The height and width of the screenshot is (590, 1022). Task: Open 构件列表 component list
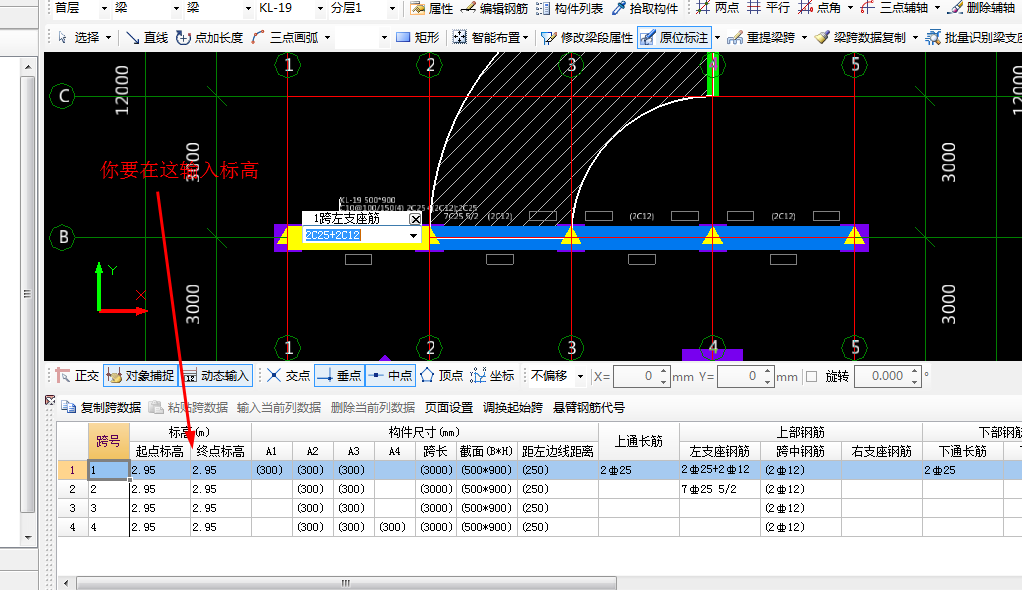click(570, 8)
